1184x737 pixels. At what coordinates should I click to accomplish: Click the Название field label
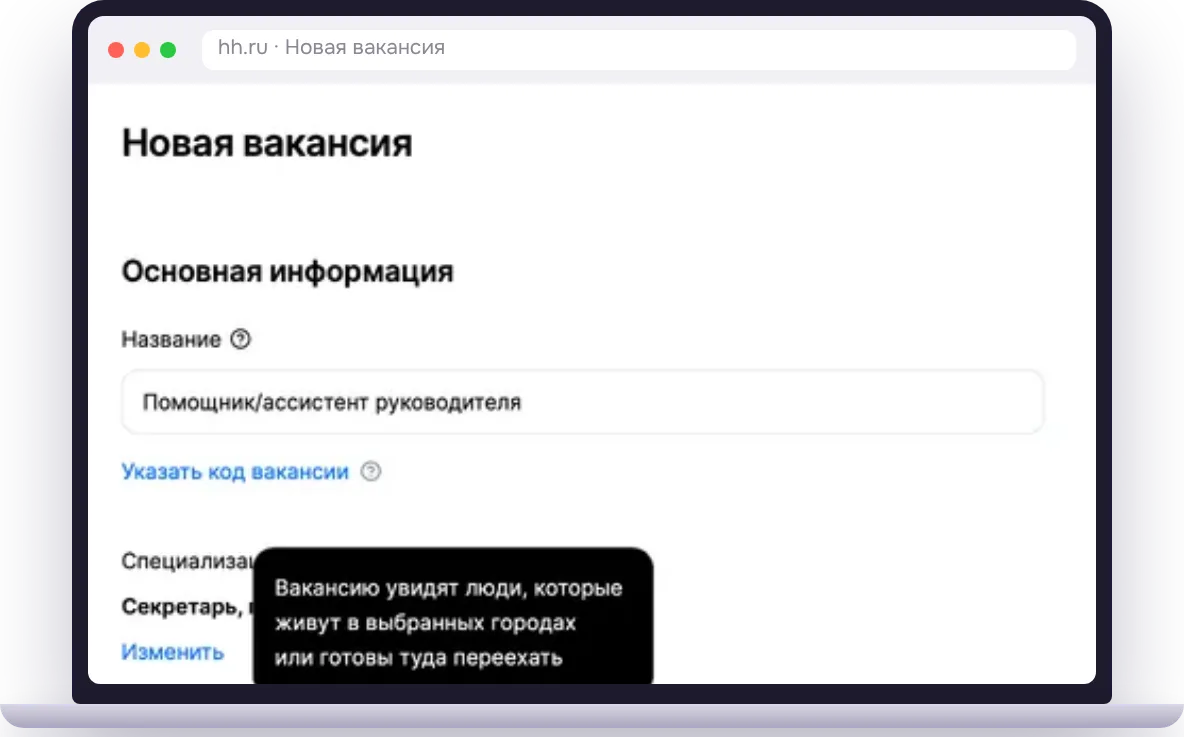point(171,340)
